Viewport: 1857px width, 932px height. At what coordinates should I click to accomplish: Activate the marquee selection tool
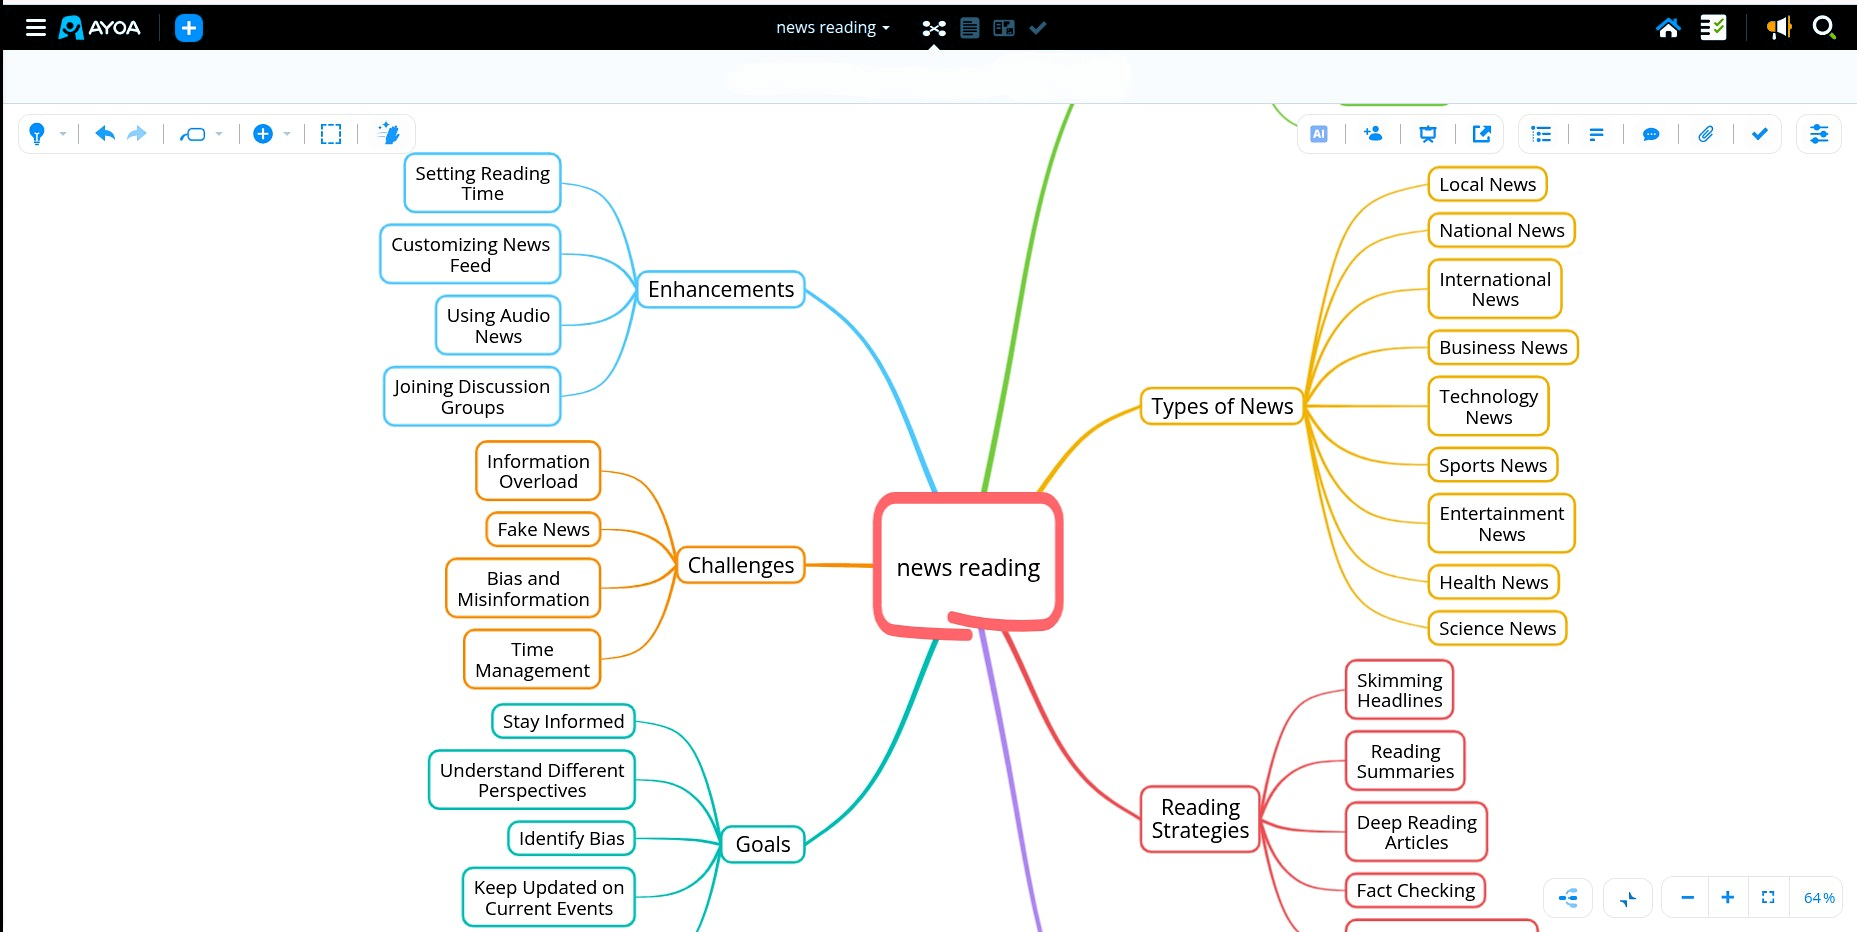tap(331, 134)
